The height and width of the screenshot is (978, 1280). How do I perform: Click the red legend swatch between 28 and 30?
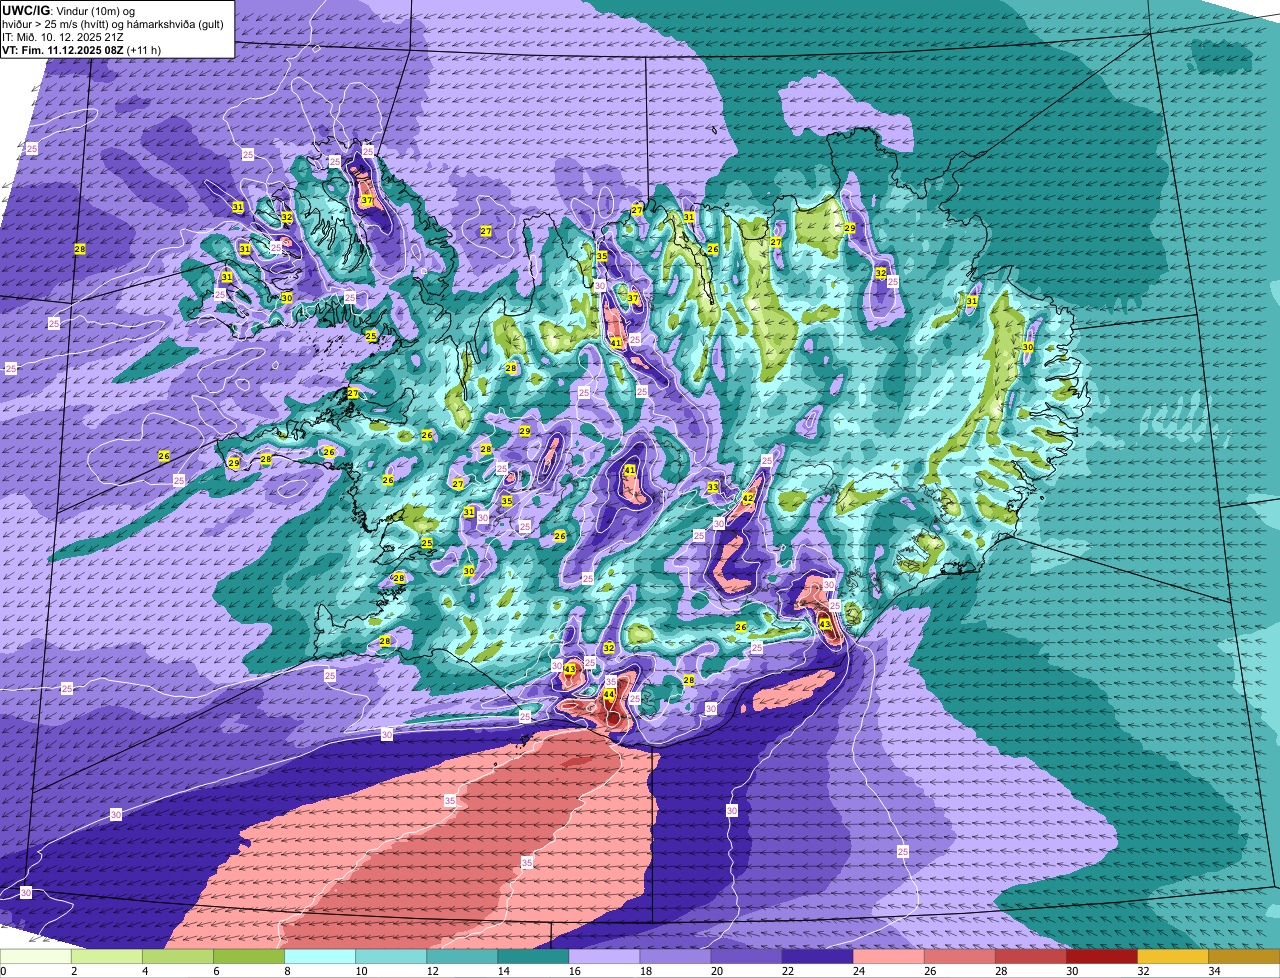point(1030,956)
